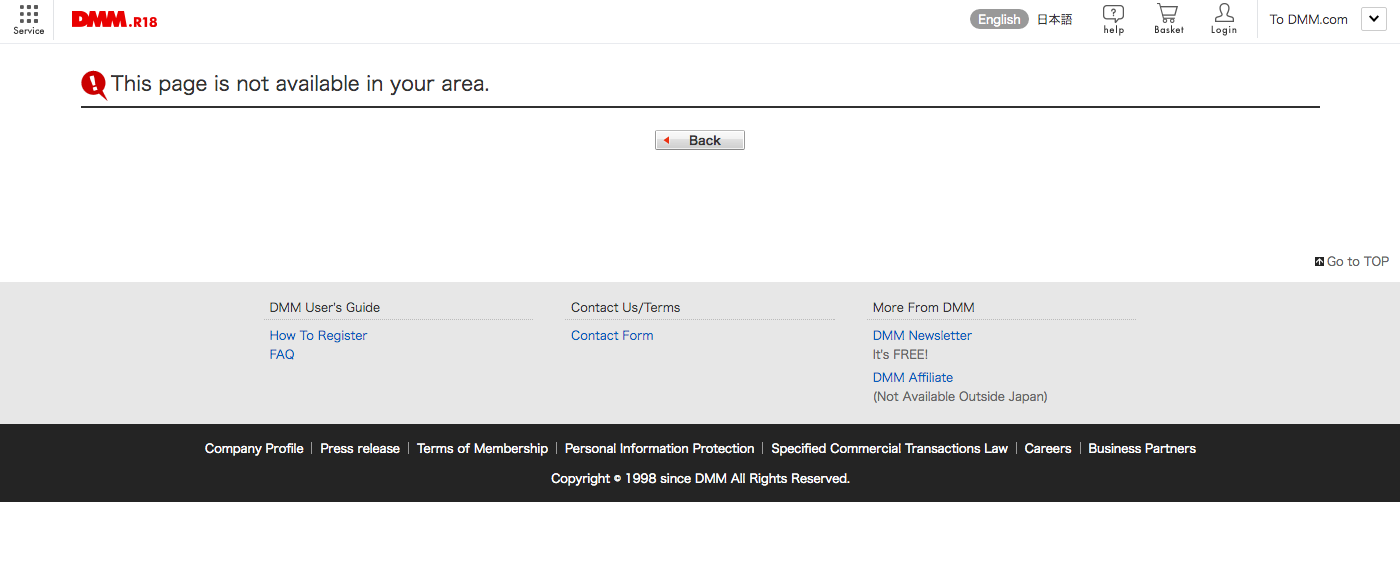Click Go to TOP link
This screenshot has height=566, width=1400.
pos(1356,262)
